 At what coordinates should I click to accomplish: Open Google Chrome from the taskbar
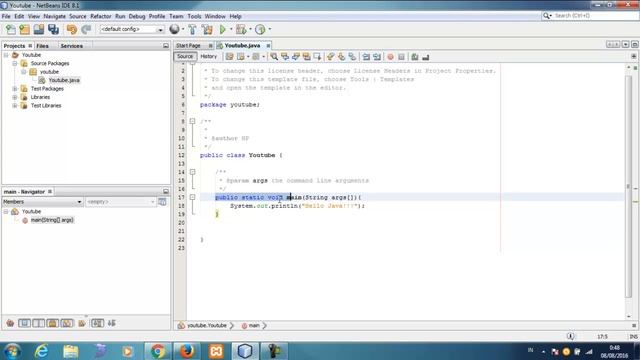click(157, 351)
